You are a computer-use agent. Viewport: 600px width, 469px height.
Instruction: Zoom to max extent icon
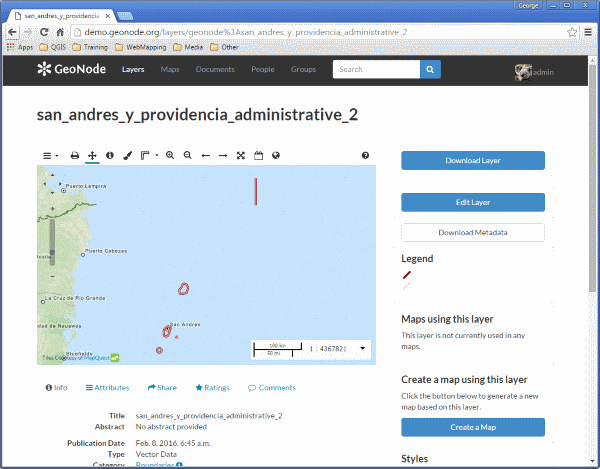coord(241,155)
